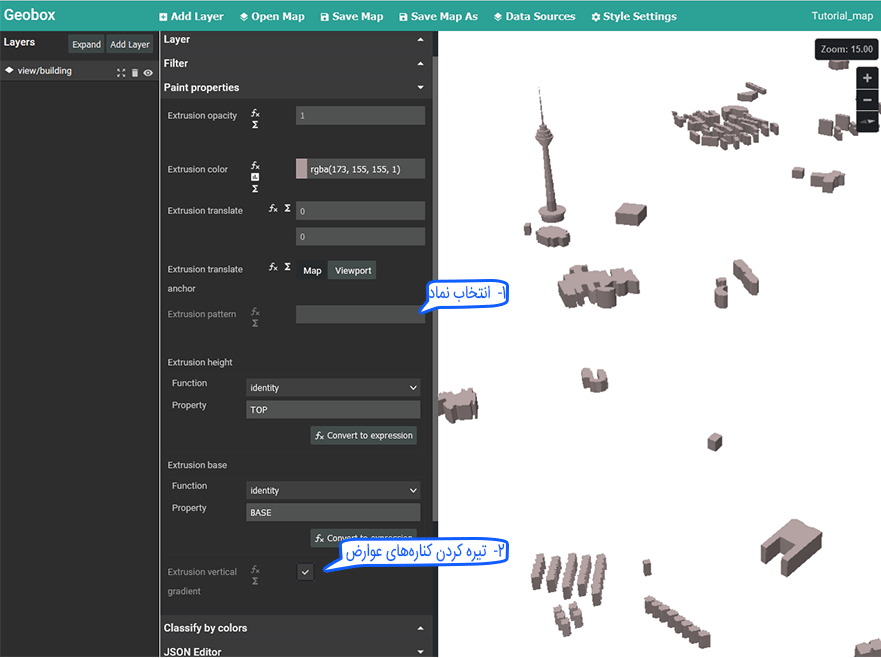The image size is (881, 658).
Task: Click sigma icon for Extrusion translate
Action: [287, 209]
